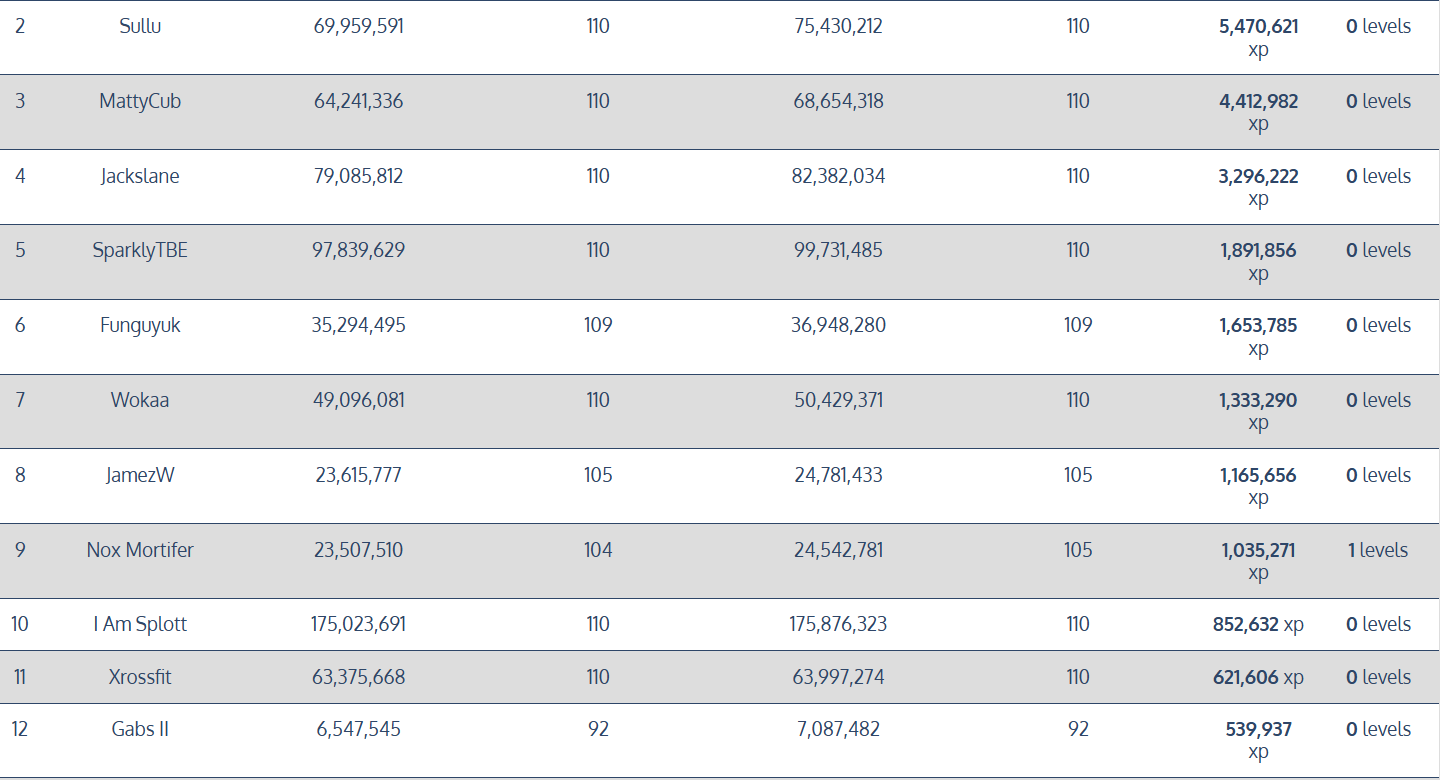Open Sullu's player profile

(140, 27)
